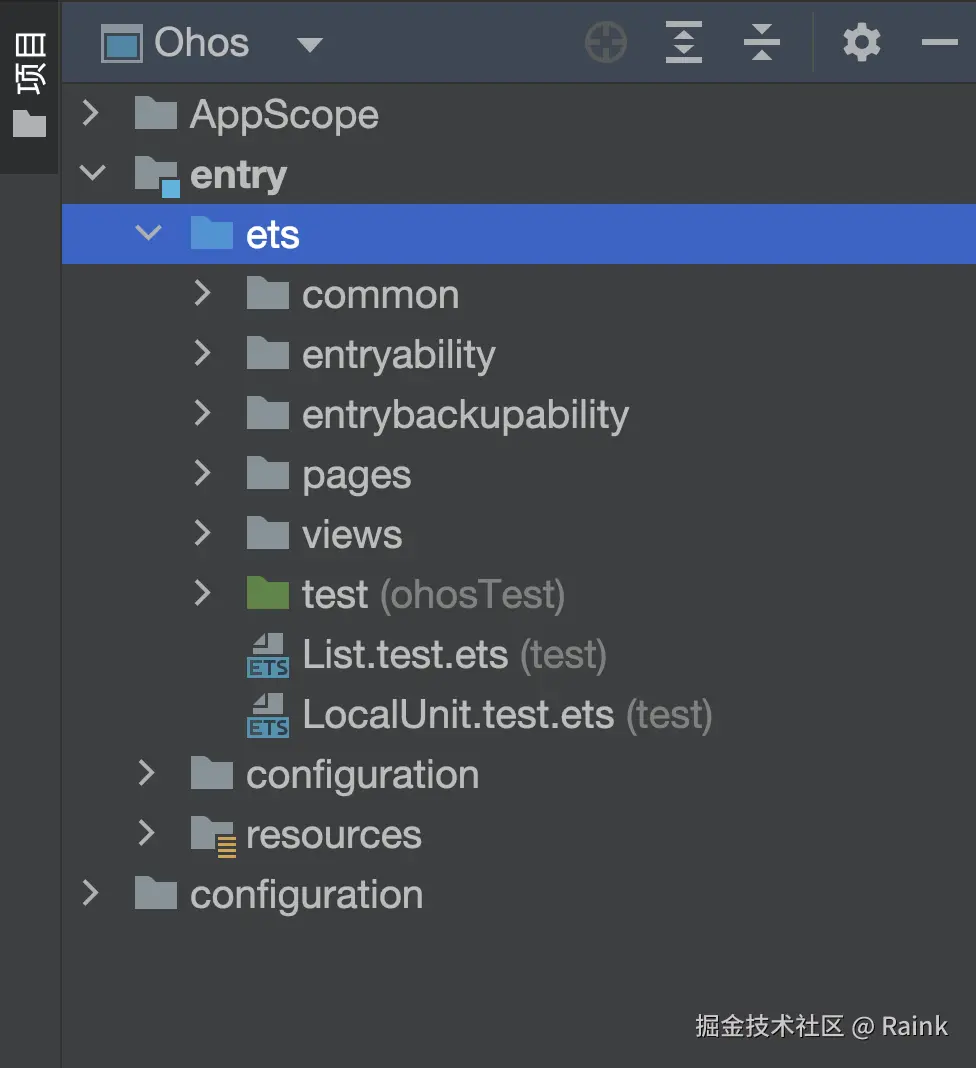Select the common folder
976x1068 pixels.
380,295
